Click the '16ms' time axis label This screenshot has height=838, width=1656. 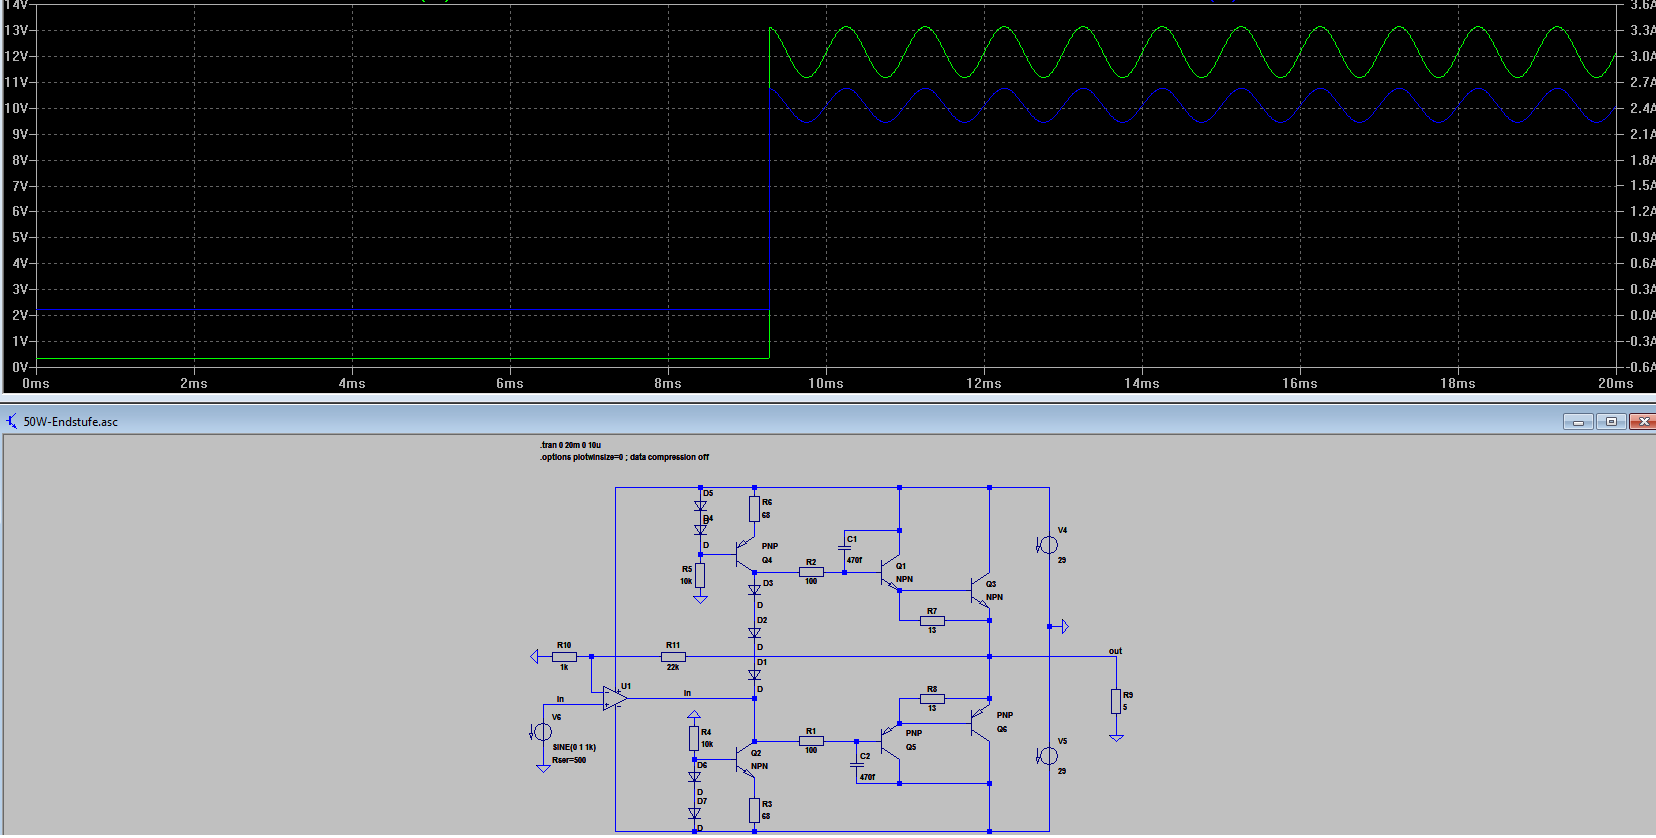1300,383
